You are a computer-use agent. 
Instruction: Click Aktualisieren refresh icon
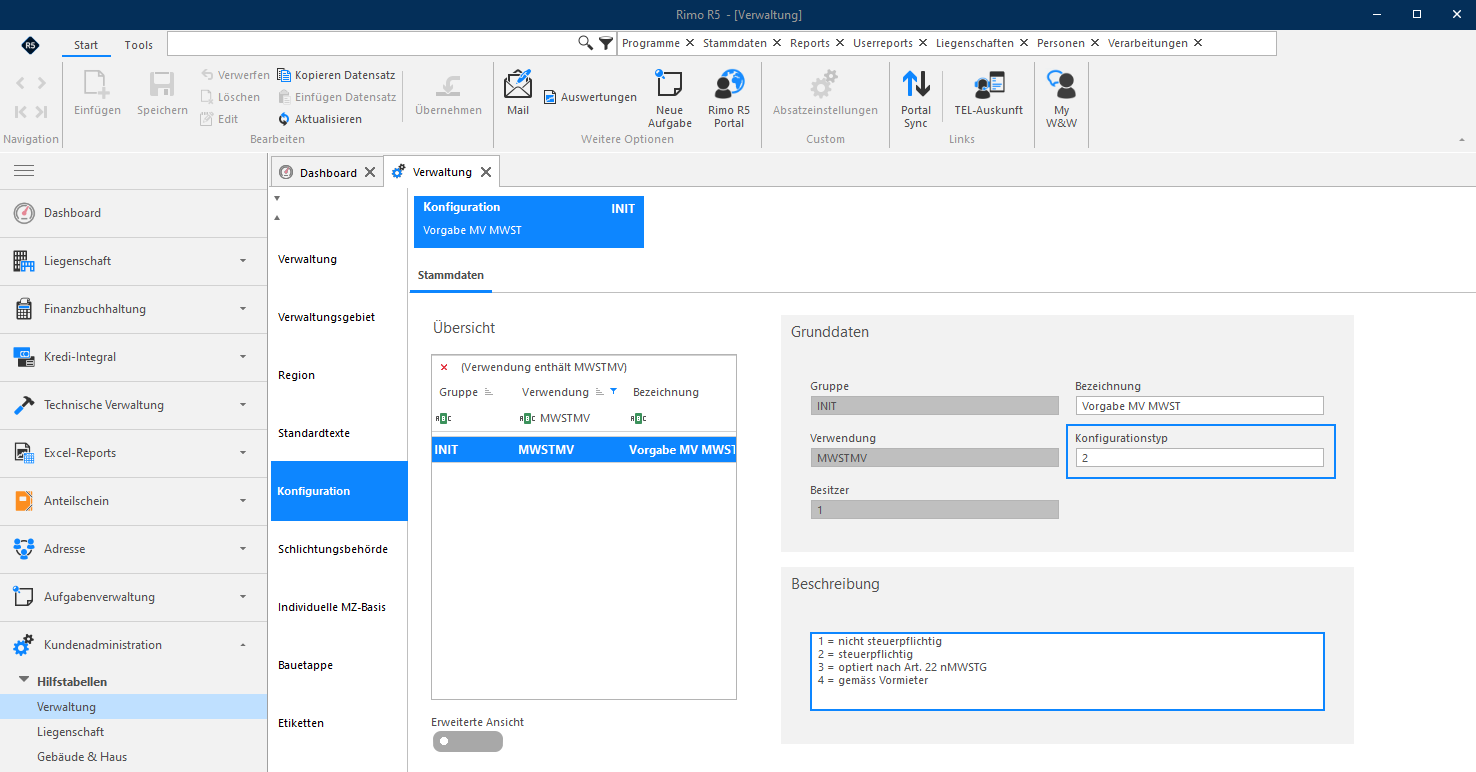(284, 119)
